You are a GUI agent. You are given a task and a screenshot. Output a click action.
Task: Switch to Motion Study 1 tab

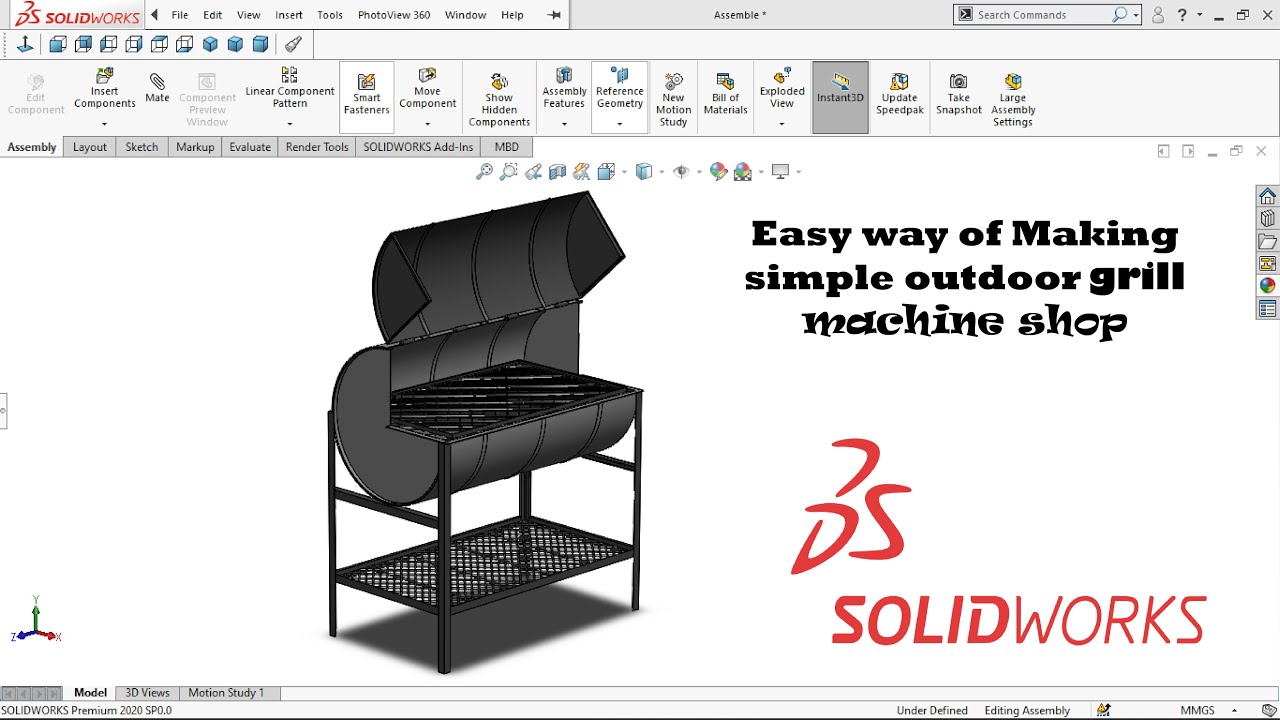(x=226, y=692)
